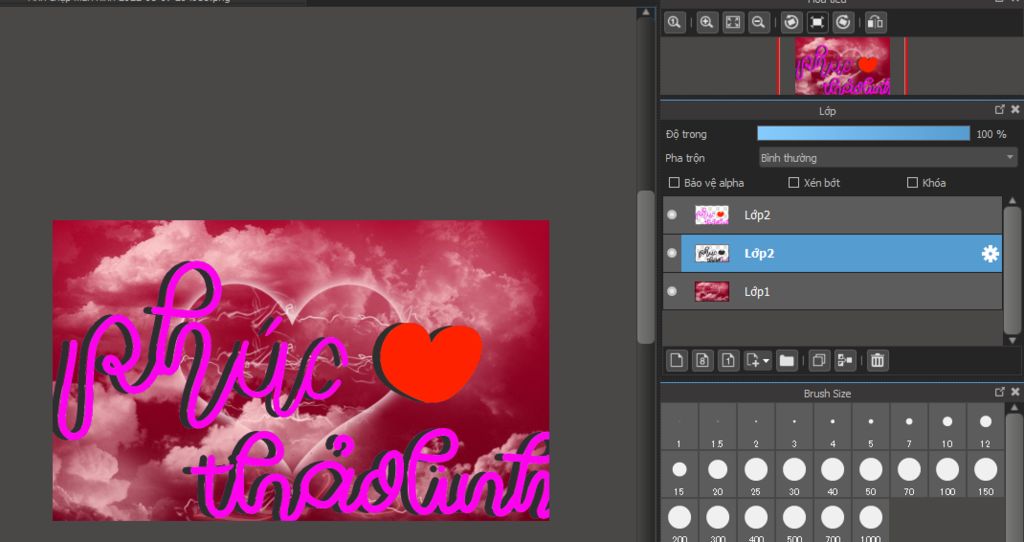Viewport: 1024px width, 542px height.
Task: Float the Lớp panel
Action: [1000, 110]
